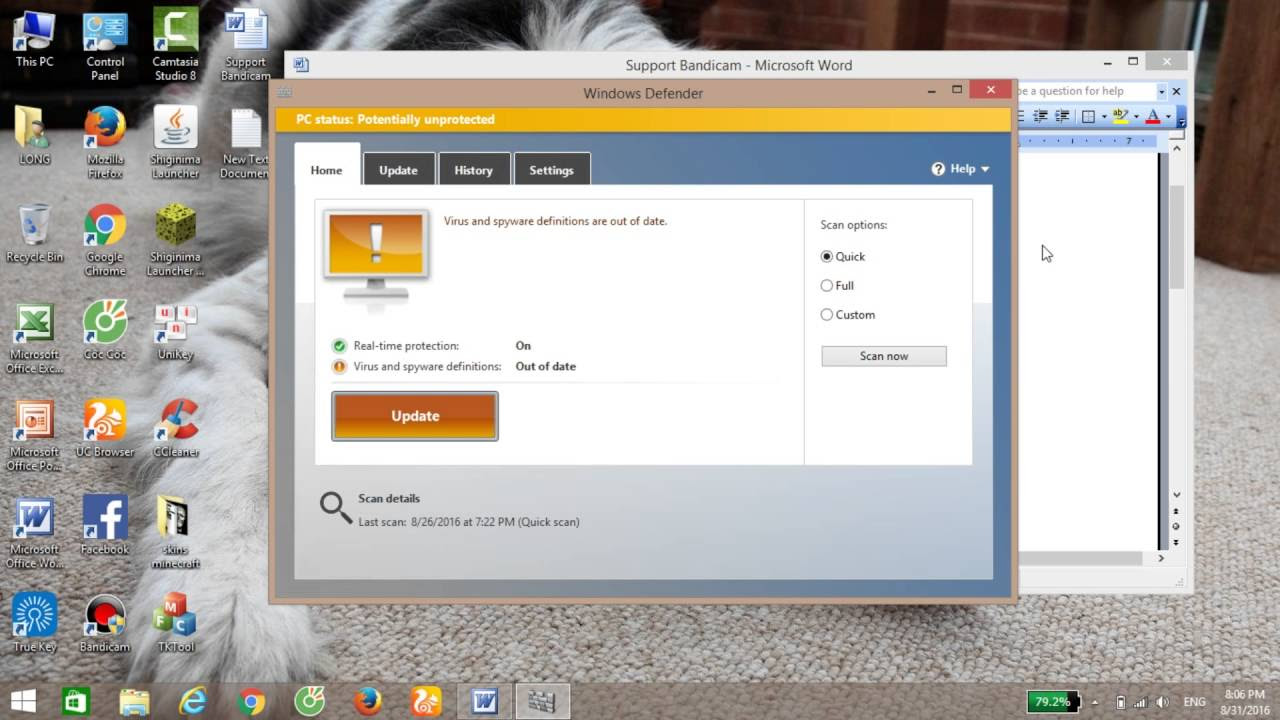The height and width of the screenshot is (720, 1280).
Task: Click the network signal tray icon
Action: (x=1141, y=702)
